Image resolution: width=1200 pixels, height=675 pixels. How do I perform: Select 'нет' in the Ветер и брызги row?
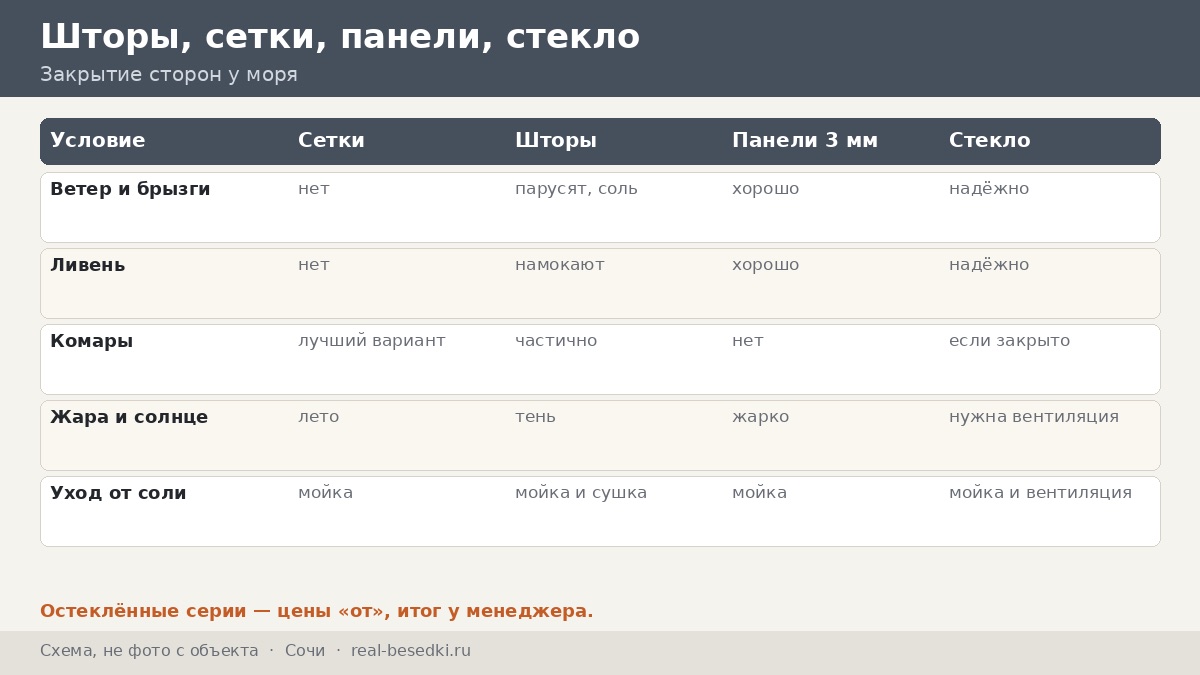coord(314,189)
